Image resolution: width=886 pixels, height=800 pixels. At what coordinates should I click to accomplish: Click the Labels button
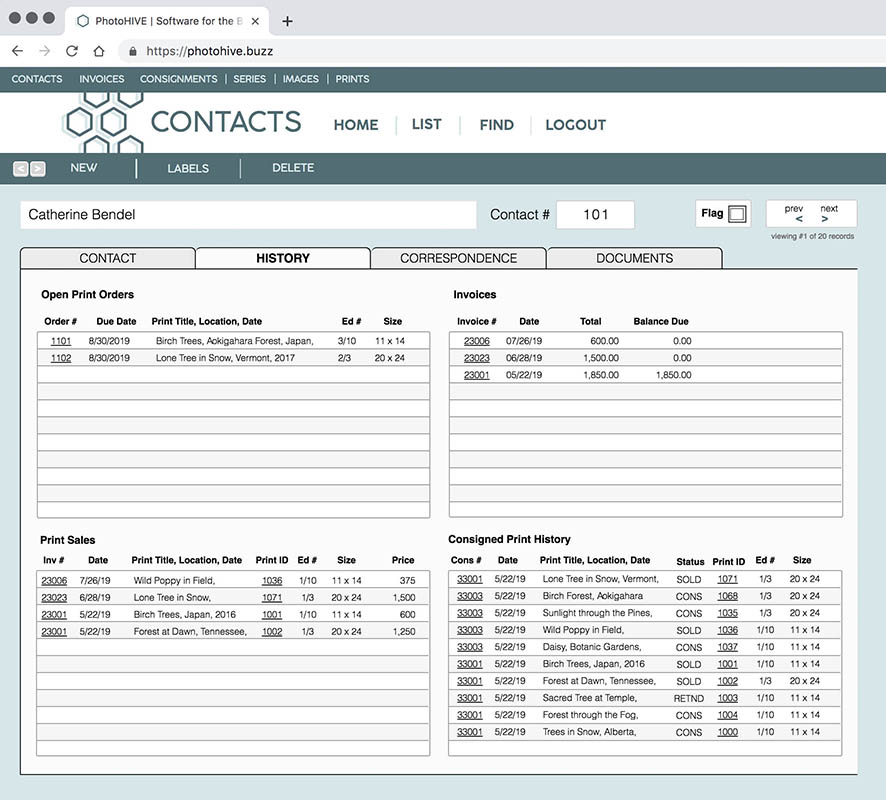pos(188,168)
